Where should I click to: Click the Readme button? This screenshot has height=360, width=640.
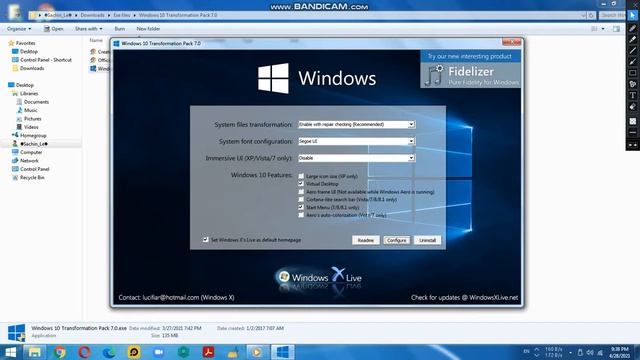[x=366, y=240]
